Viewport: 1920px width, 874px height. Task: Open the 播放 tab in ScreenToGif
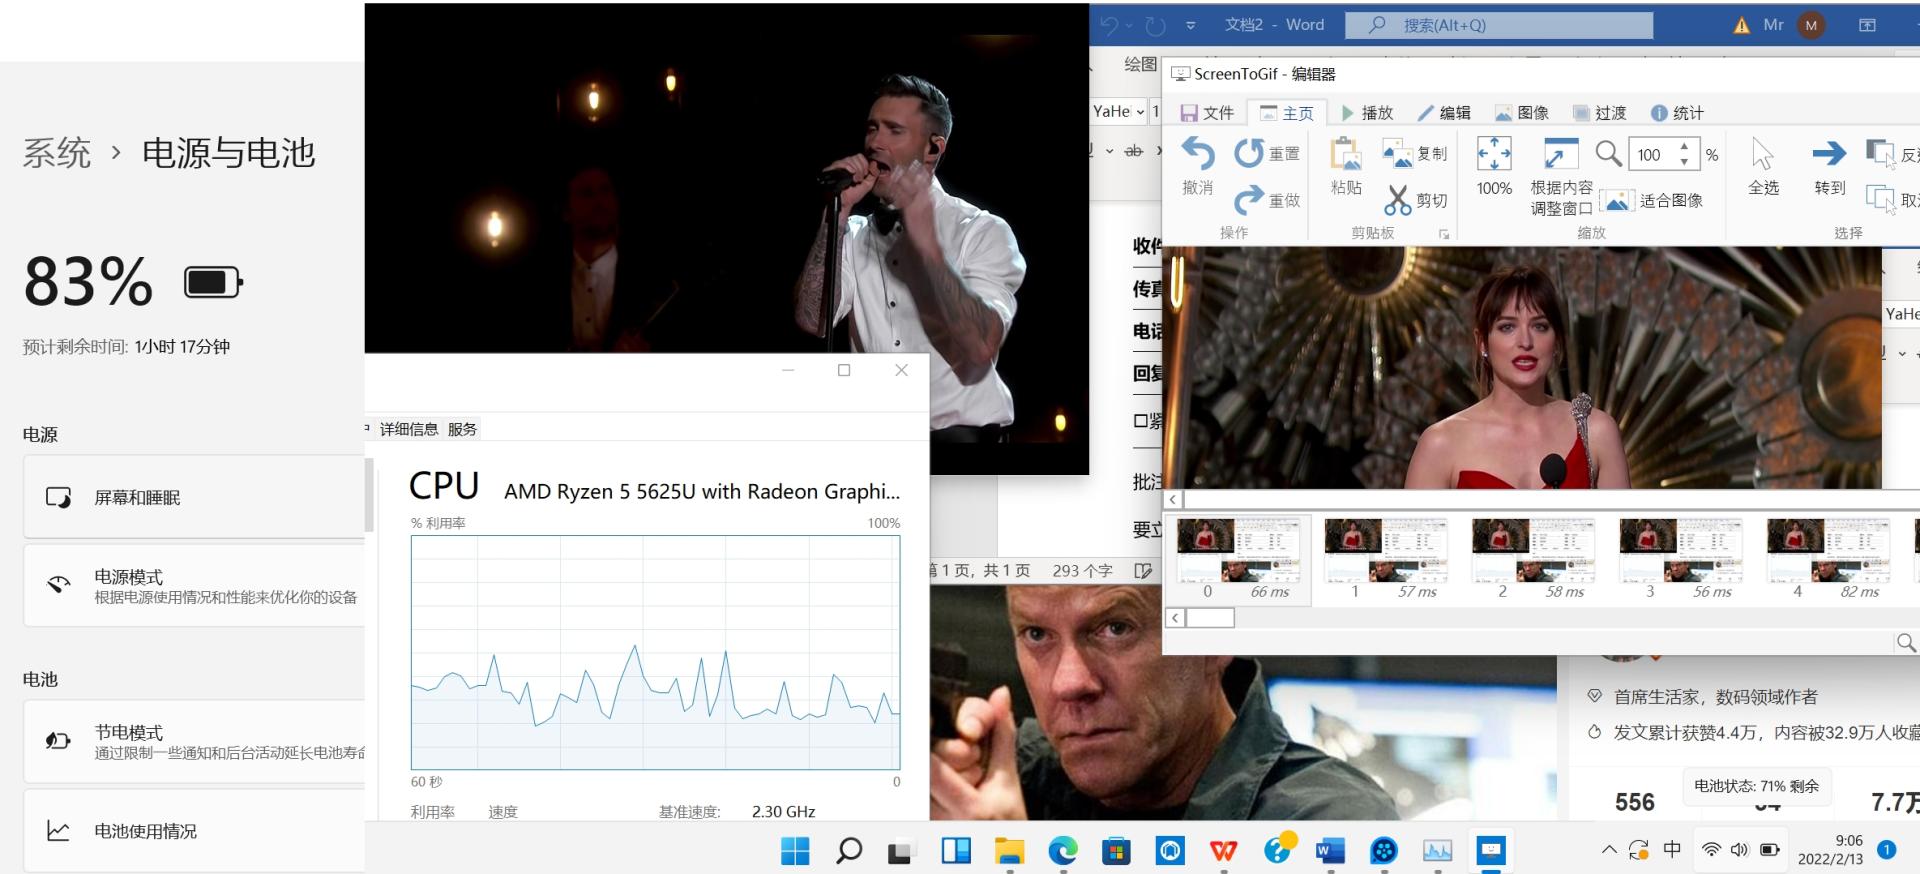coord(1367,113)
